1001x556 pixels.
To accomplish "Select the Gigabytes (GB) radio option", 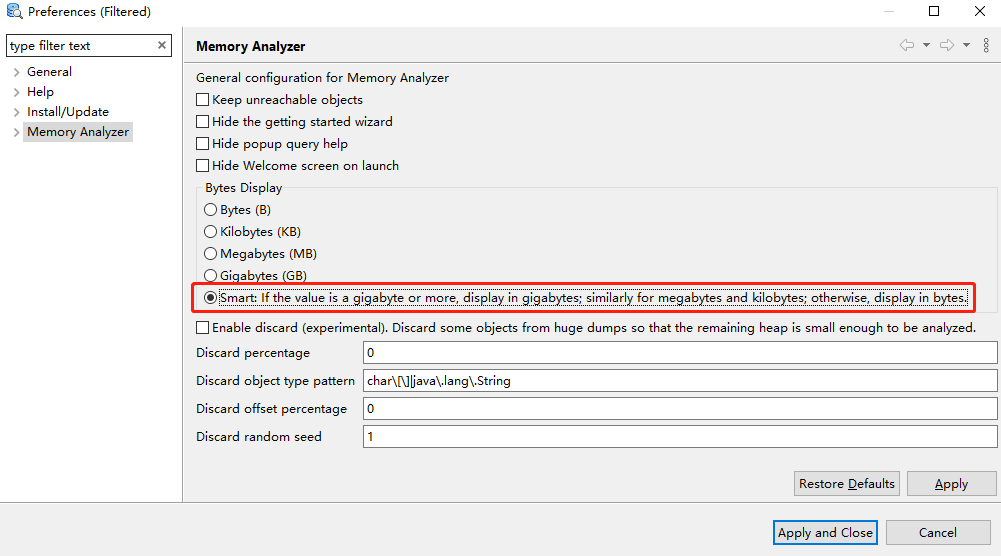I will point(210,276).
